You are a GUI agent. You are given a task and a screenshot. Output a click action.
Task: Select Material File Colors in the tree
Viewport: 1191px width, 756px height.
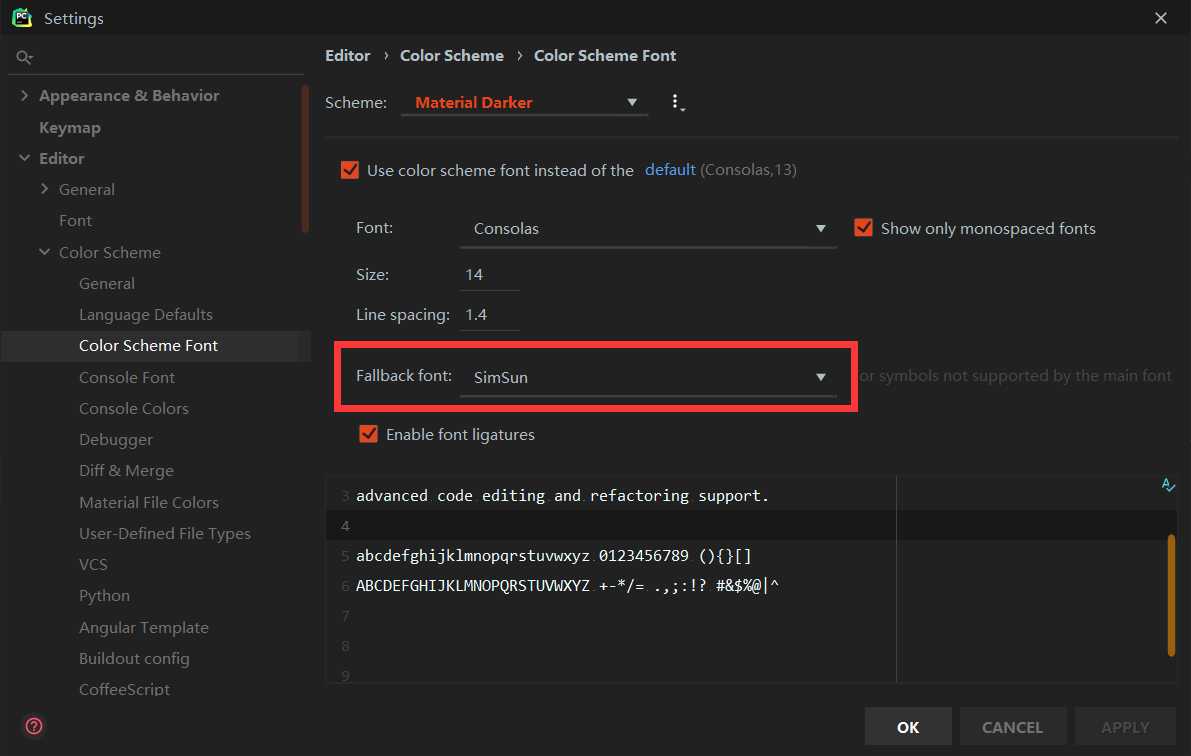(x=149, y=502)
